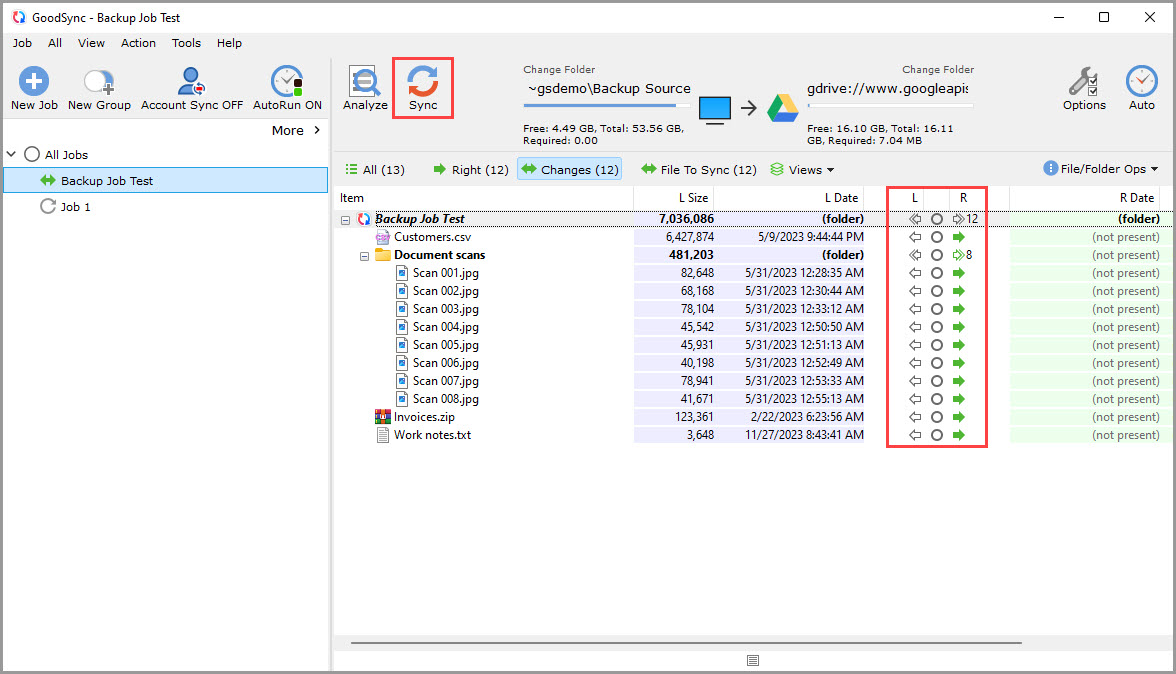Open the Views dropdown

click(802, 170)
